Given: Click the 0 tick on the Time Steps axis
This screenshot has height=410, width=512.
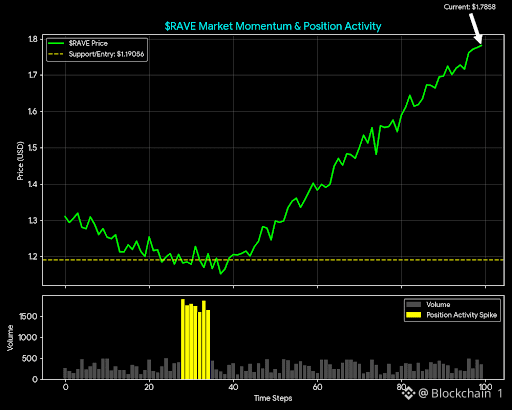Looking at the screenshot, I should [65, 387].
